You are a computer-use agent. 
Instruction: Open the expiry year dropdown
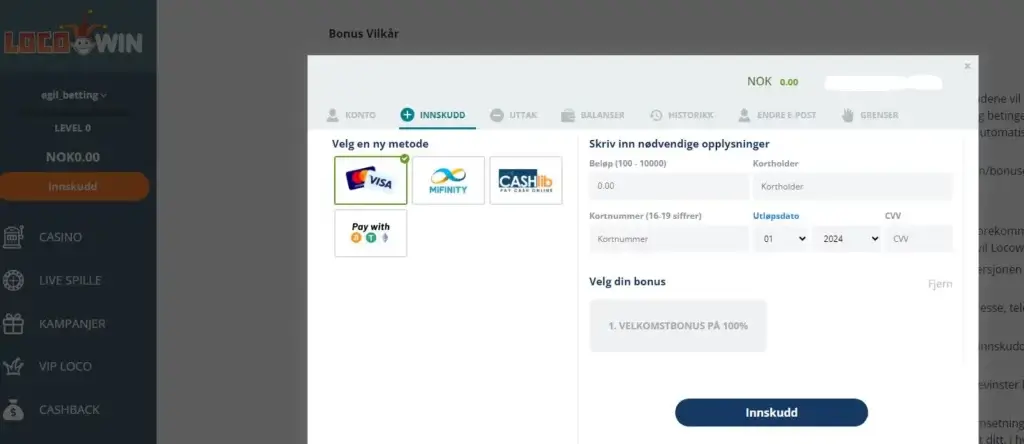coord(846,239)
